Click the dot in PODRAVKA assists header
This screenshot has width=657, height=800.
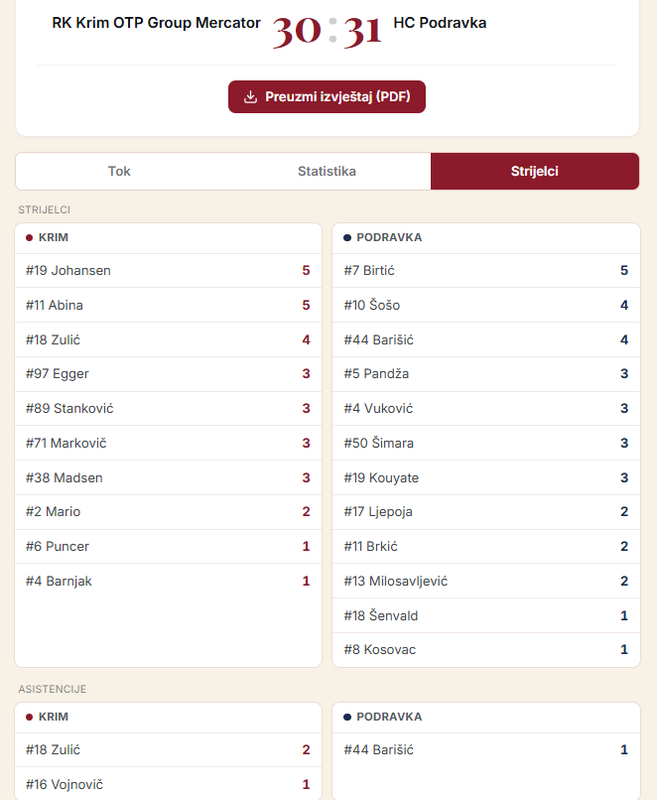click(347, 717)
